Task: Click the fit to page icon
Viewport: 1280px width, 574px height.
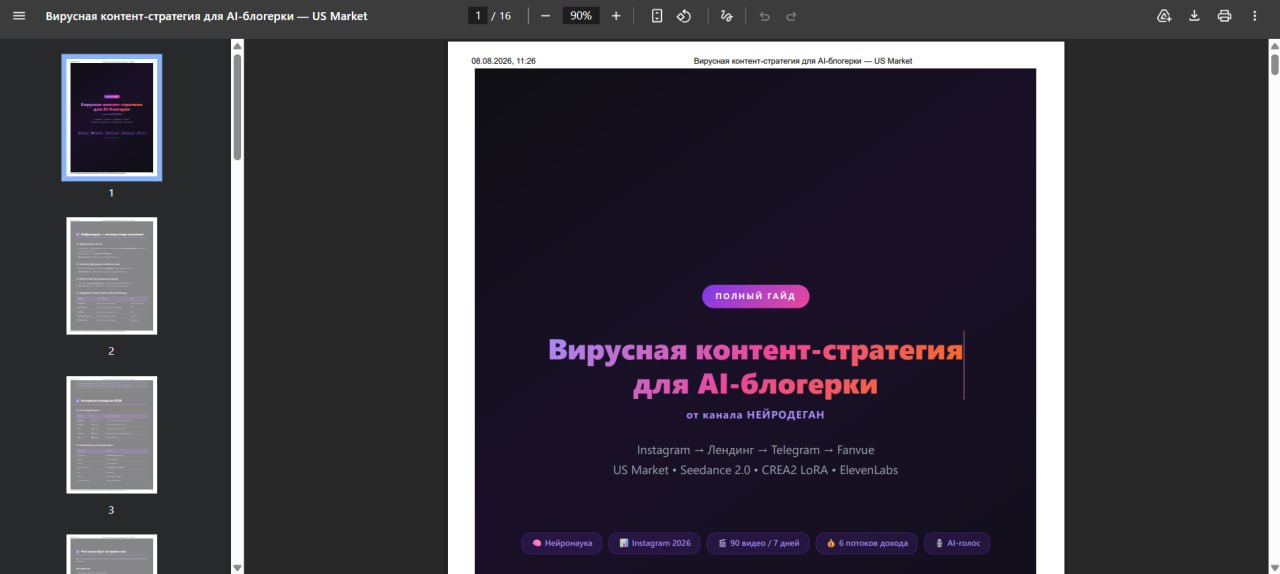Action: click(657, 16)
